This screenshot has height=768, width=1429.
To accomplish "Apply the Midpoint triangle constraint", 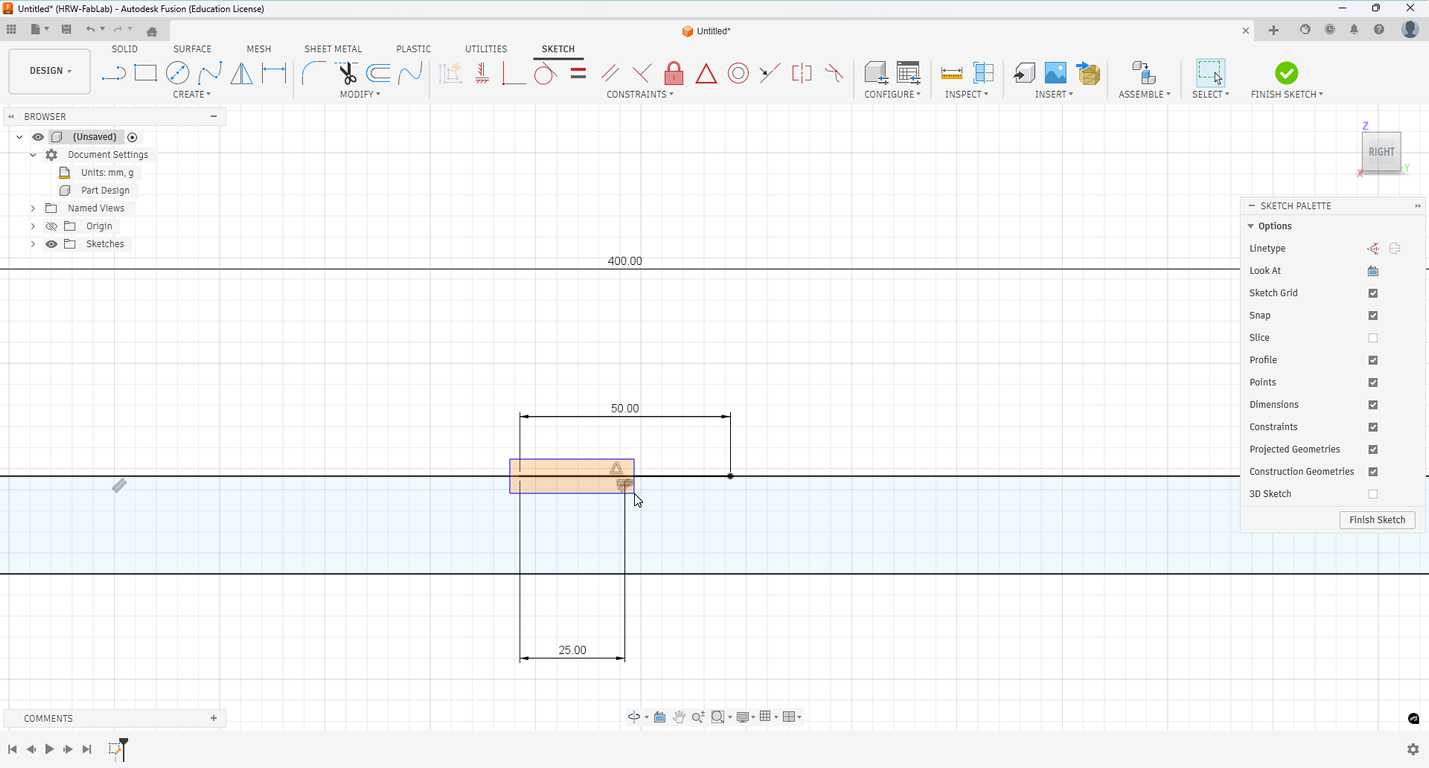I will click(x=706, y=73).
